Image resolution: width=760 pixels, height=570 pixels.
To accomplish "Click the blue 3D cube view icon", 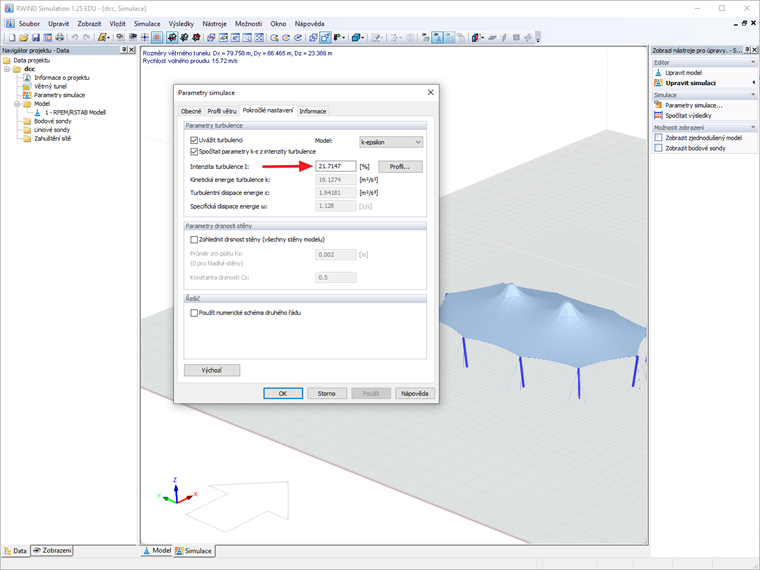I will pyautogui.click(x=356, y=37).
